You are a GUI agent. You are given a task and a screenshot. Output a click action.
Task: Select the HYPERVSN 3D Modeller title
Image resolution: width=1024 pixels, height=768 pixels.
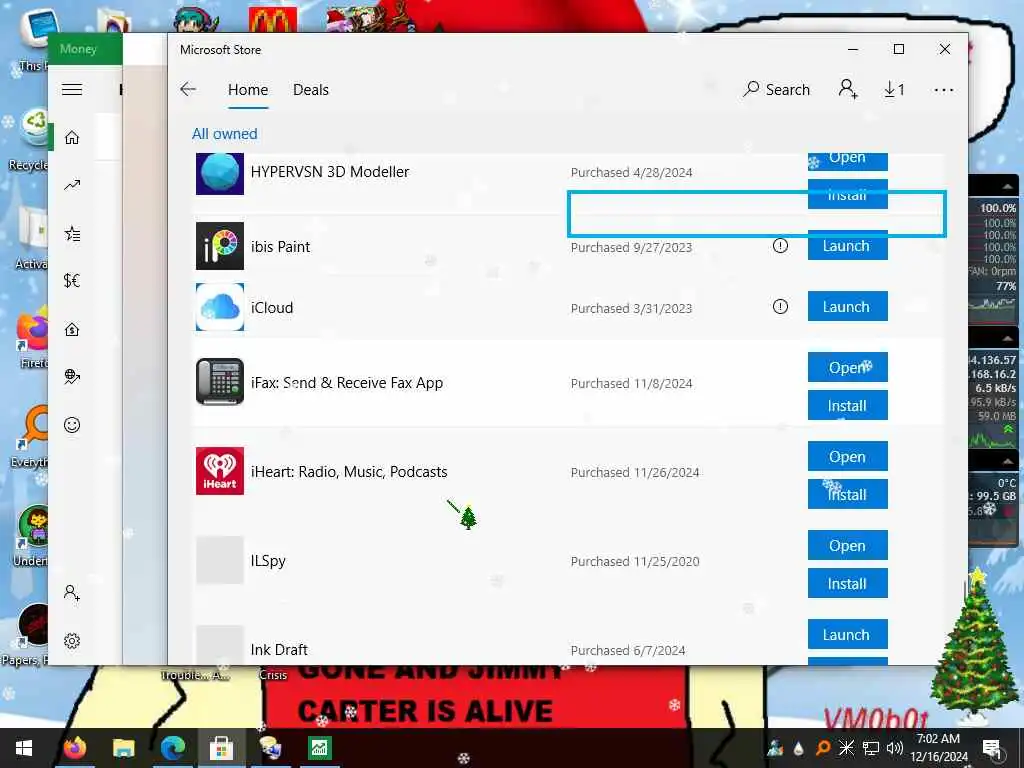[330, 172]
